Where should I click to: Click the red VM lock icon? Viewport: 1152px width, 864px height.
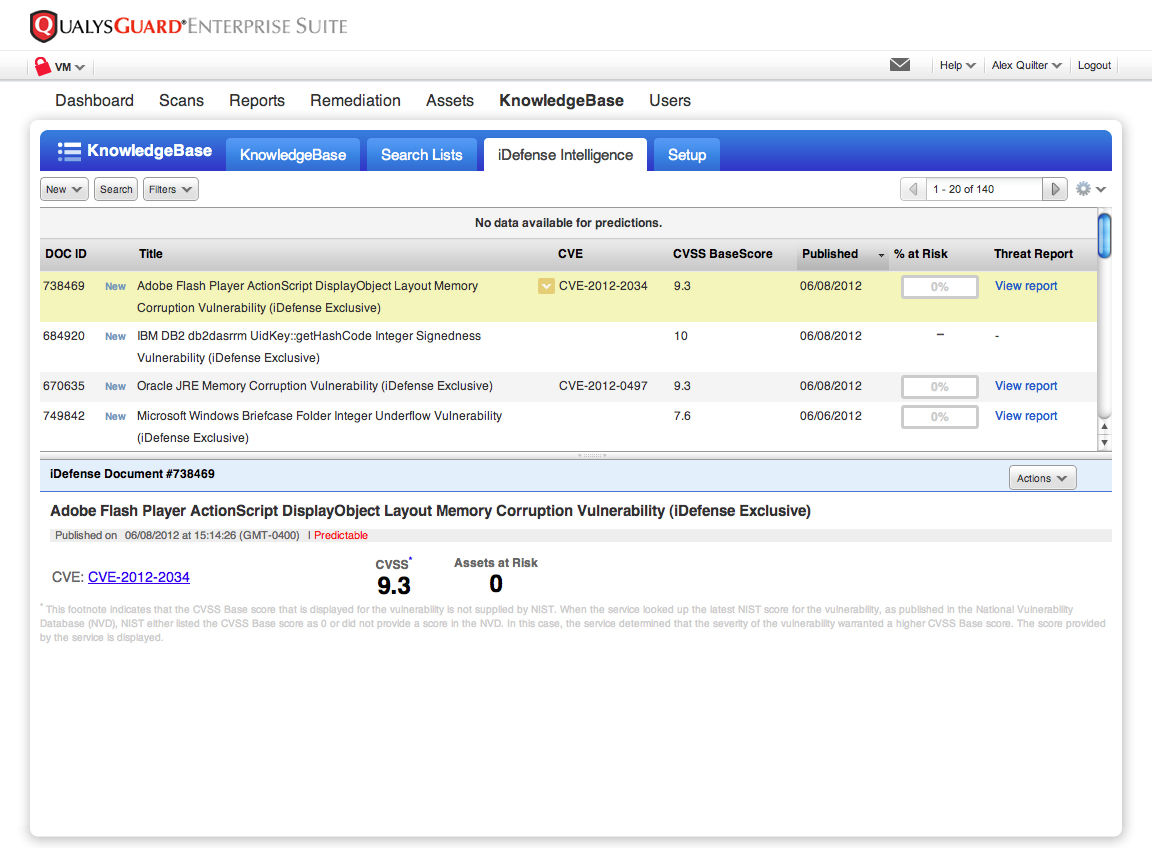42,66
